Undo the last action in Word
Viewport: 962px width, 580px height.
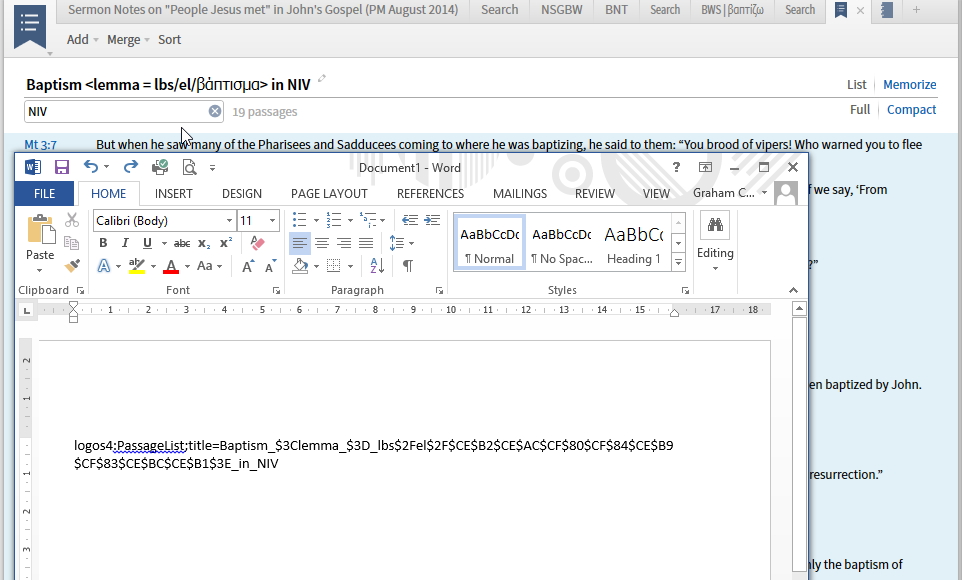pos(91,166)
